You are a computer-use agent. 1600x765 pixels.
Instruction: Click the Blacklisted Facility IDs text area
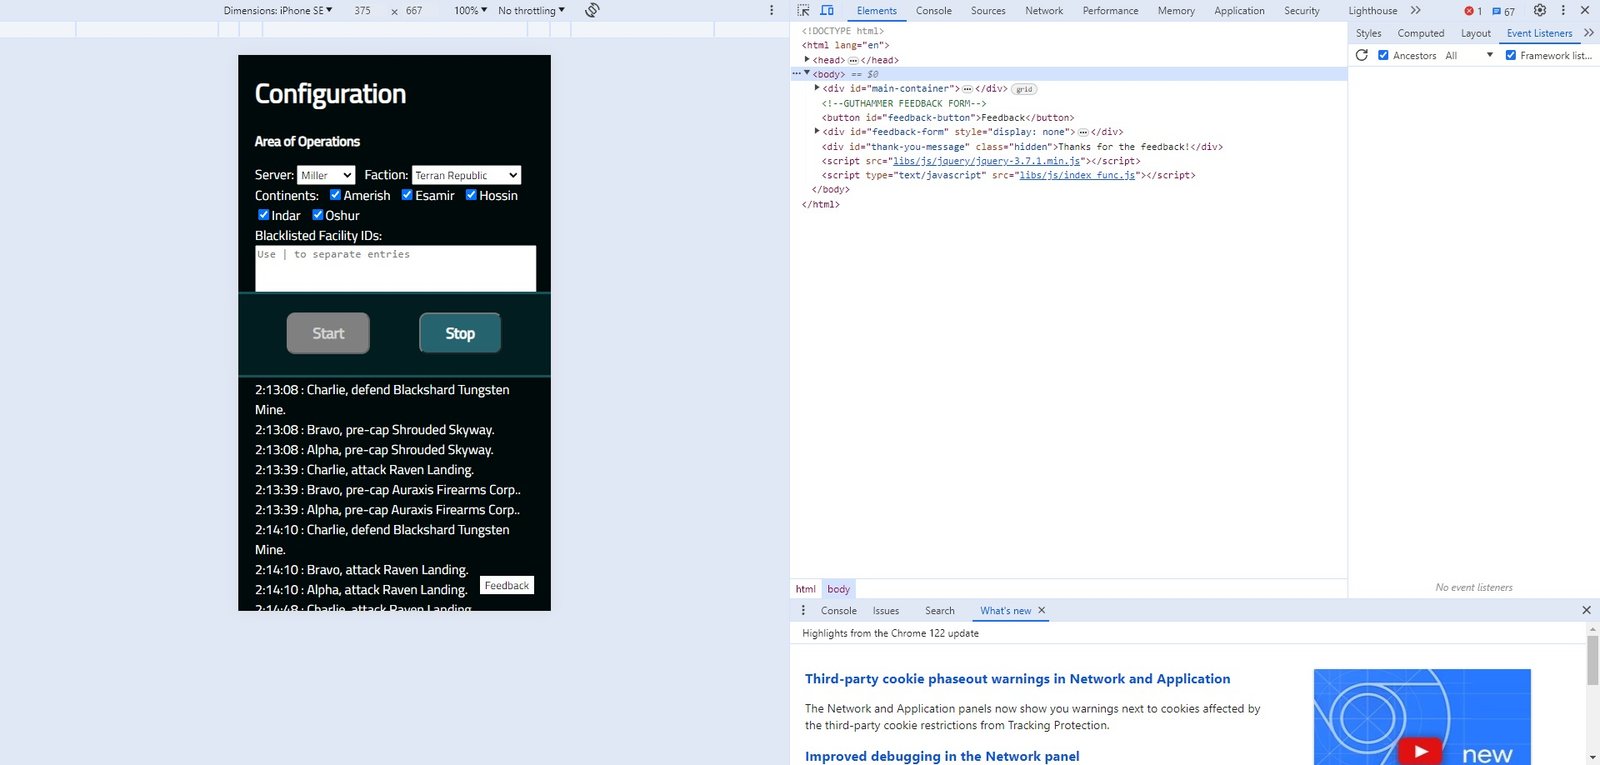(x=395, y=269)
